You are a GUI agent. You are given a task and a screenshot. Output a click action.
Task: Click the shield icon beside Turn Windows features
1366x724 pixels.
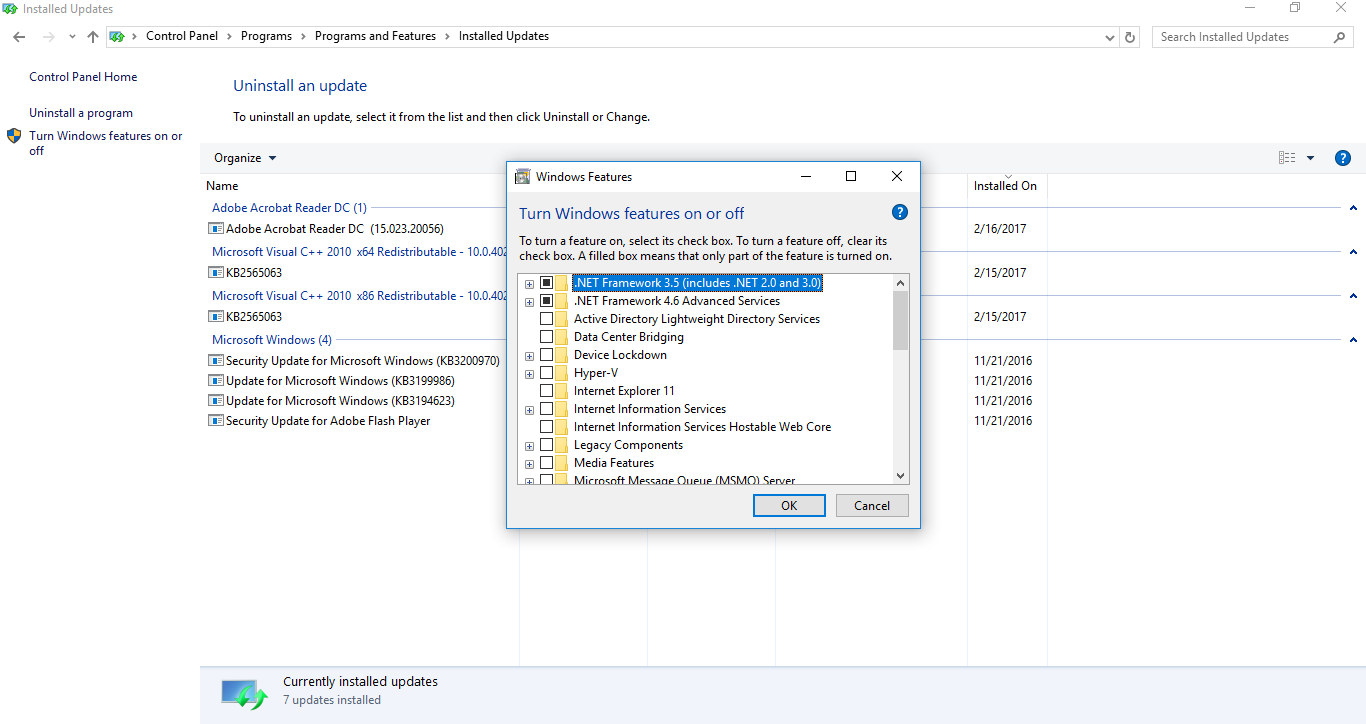tap(14, 136)
